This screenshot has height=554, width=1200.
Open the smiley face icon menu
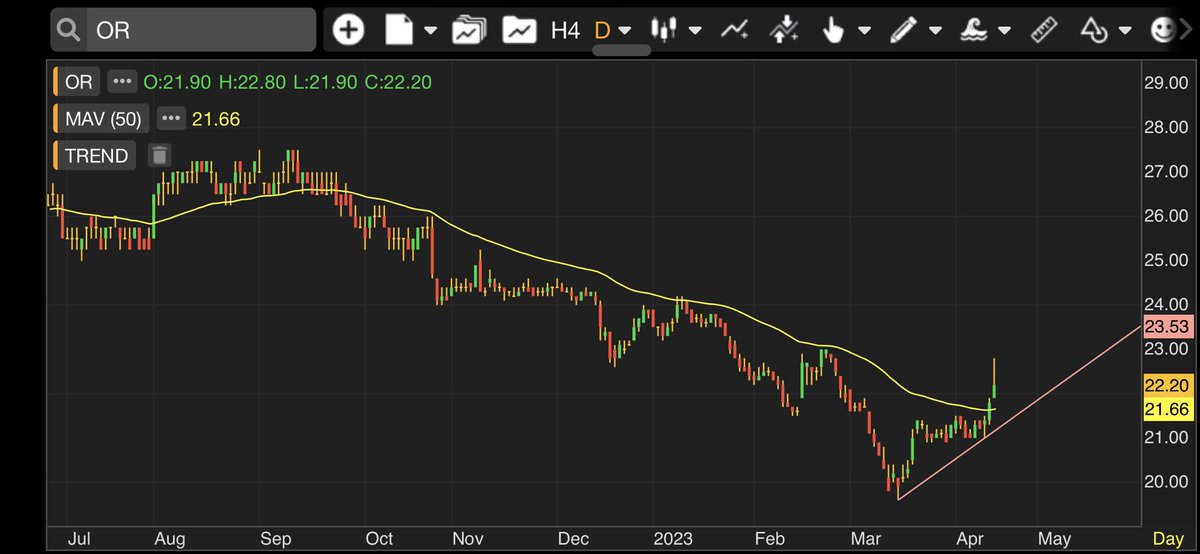[x=1163, y=30]
